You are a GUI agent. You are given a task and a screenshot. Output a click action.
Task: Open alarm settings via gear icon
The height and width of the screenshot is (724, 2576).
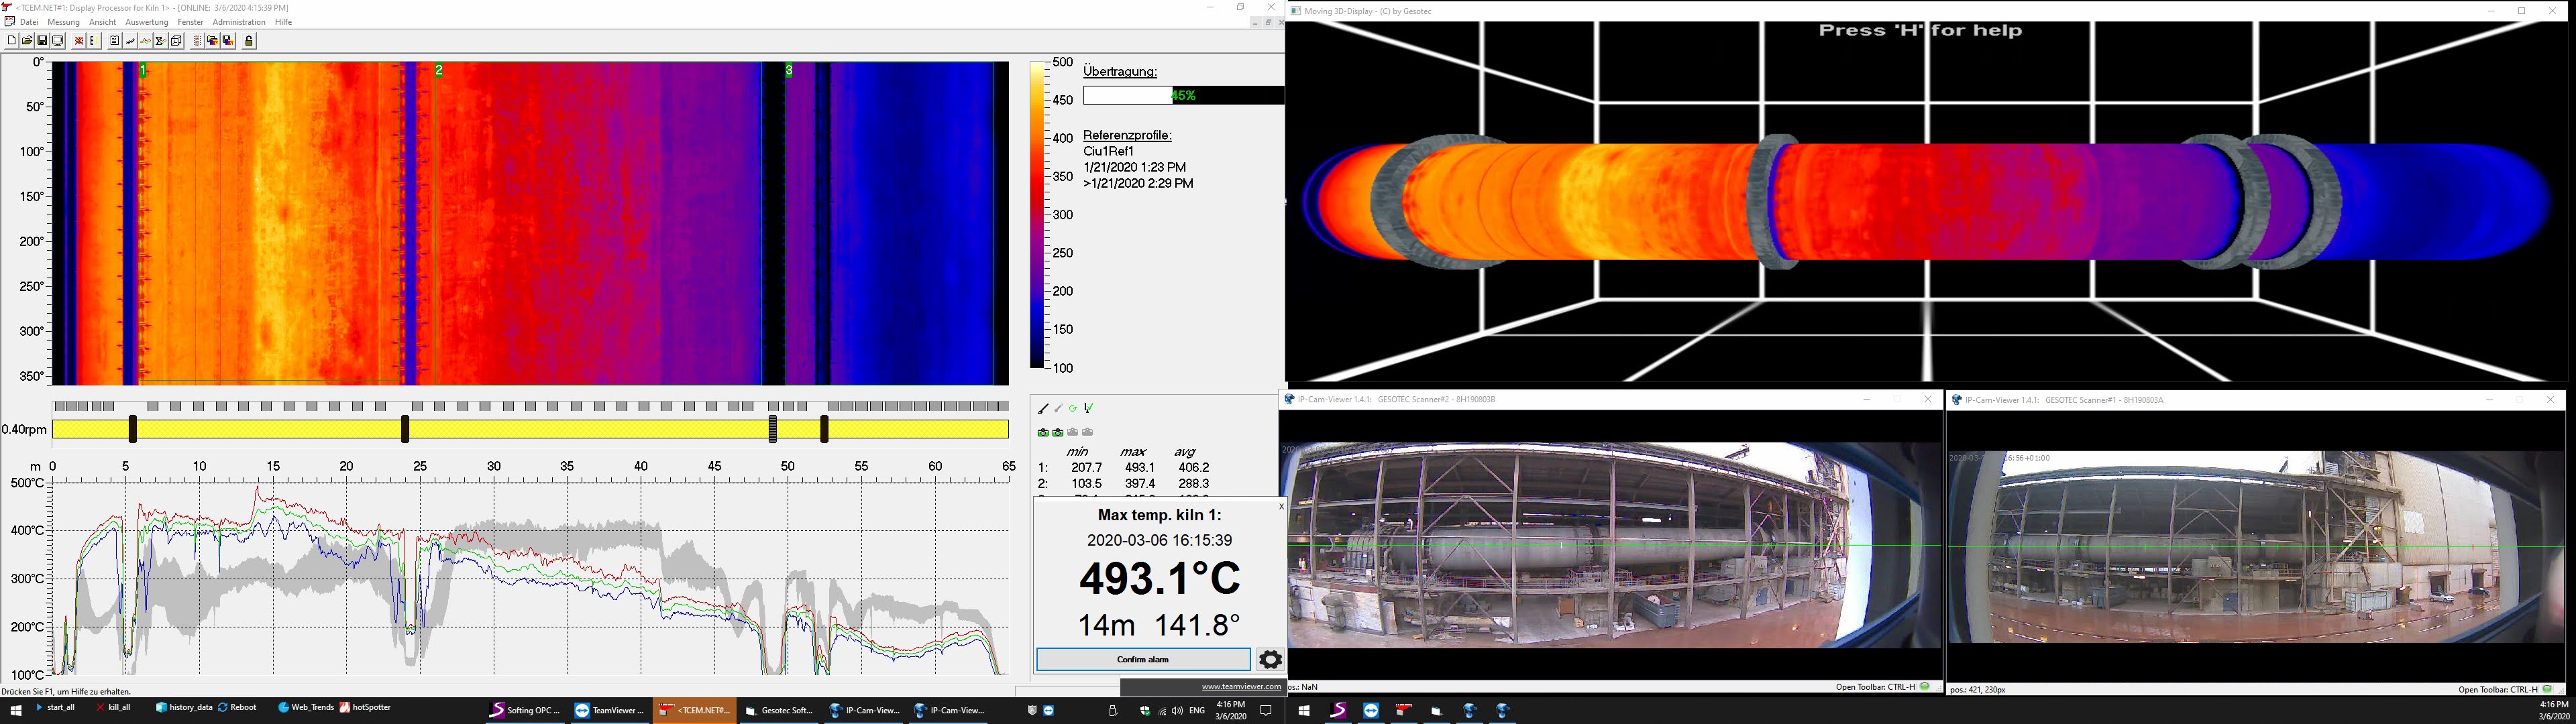tap(1270, 659)
